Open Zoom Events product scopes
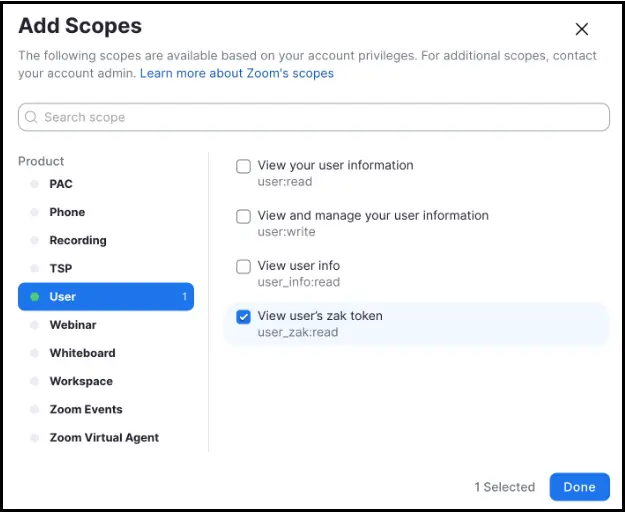The width and height of the screenshot is (625, 512). click(x=86, y=409)
